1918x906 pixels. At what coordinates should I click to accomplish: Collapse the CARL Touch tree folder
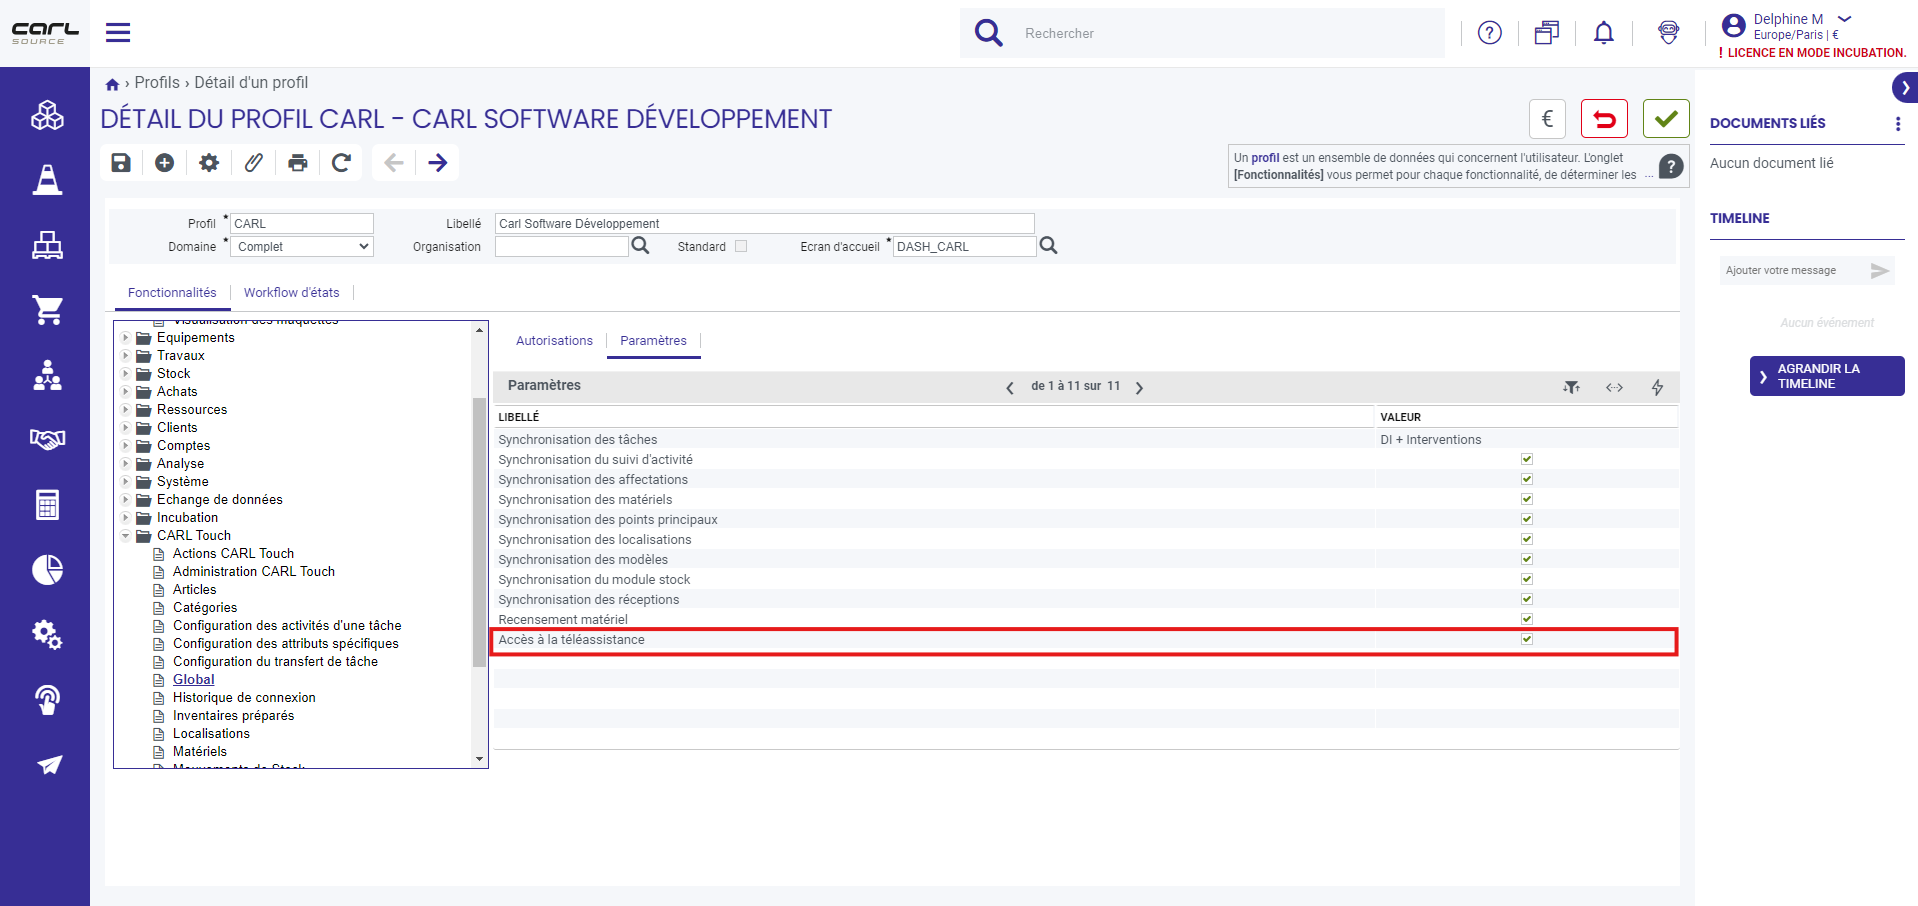click(x=126, y=536)
